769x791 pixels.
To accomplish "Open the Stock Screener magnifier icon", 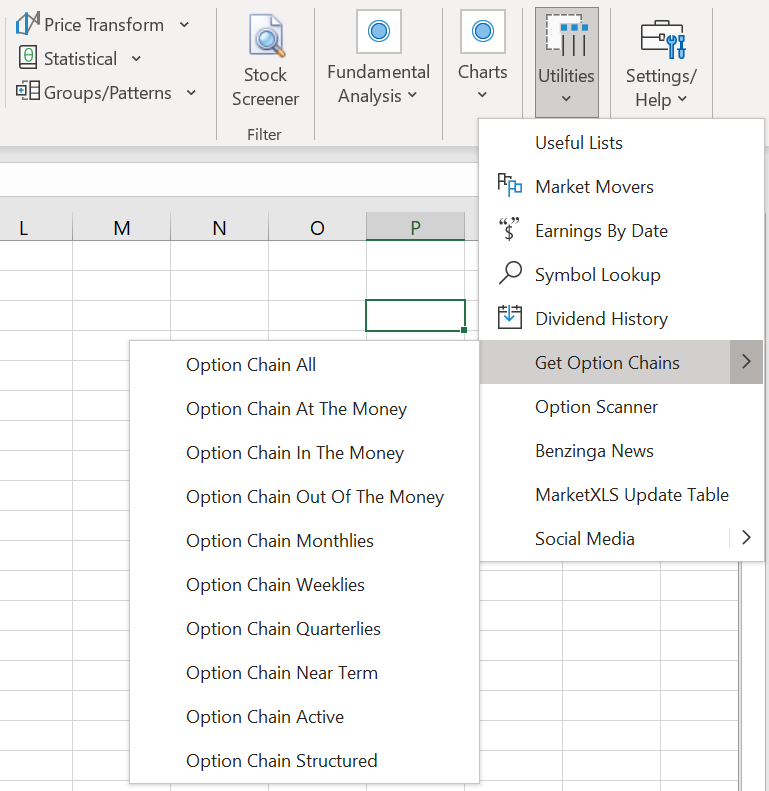I will click(x=266, y=35).
